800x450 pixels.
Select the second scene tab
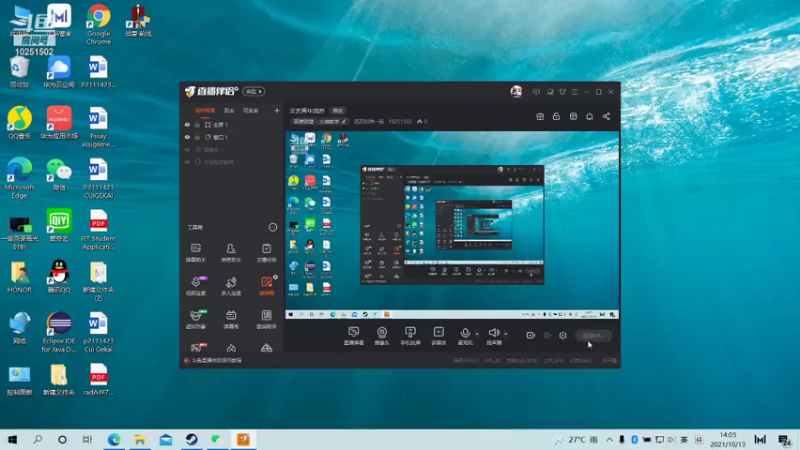click(229, 111)
